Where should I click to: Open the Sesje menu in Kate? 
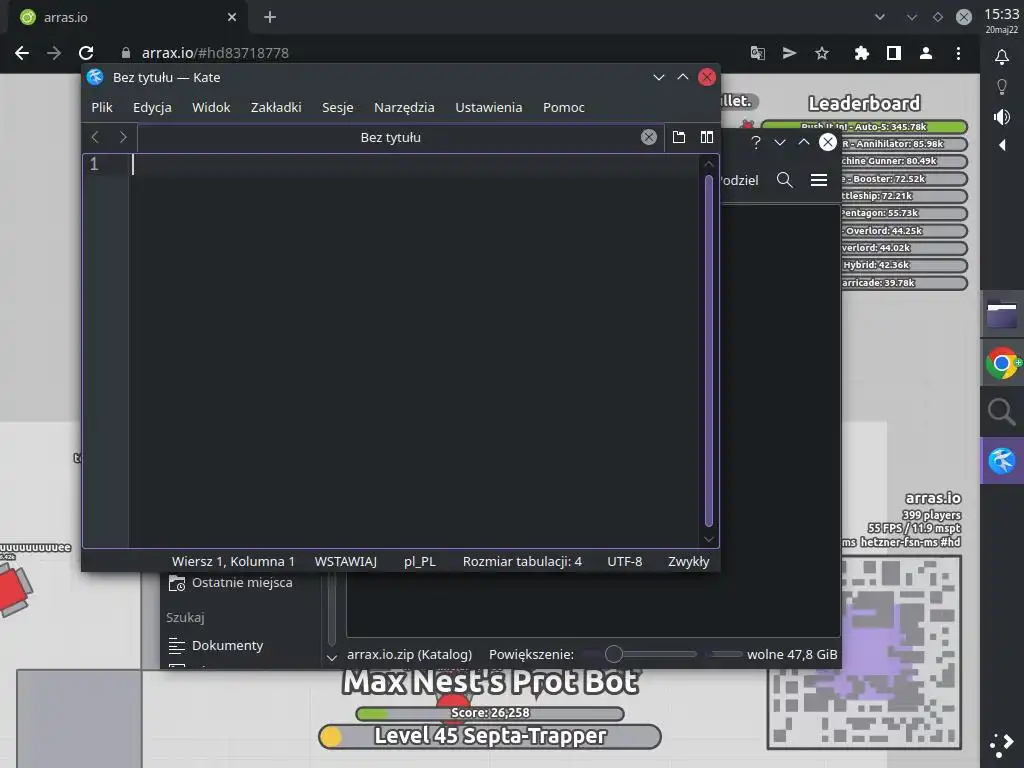(x=338, y=108)
